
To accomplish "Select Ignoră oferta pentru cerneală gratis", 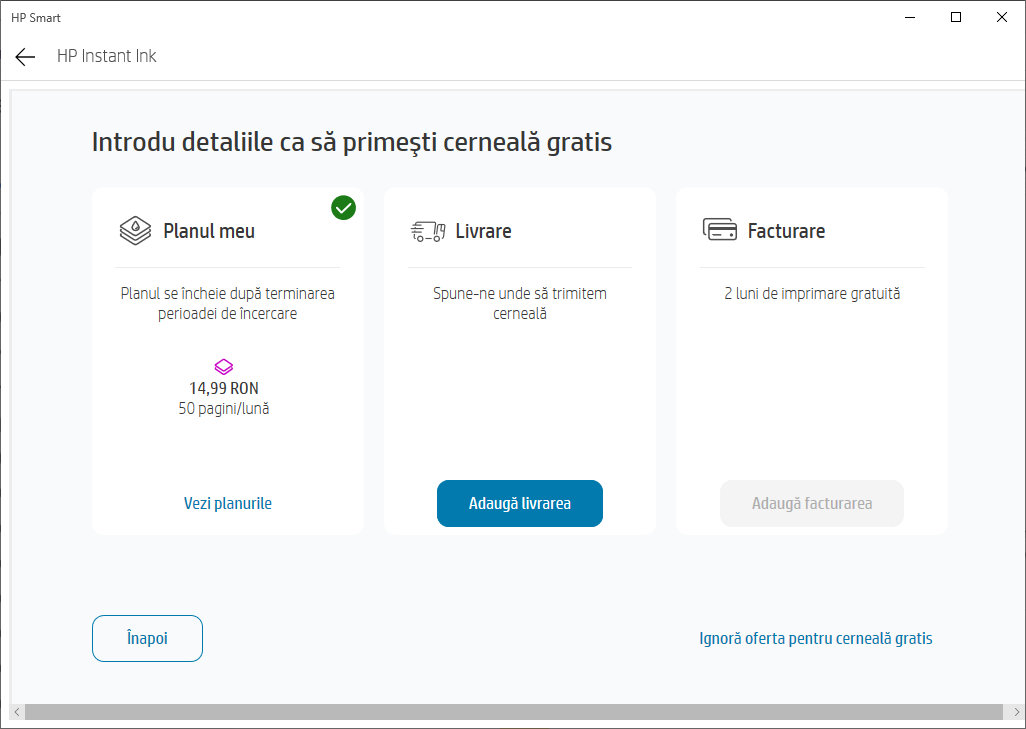I will [x=816, y=638].
